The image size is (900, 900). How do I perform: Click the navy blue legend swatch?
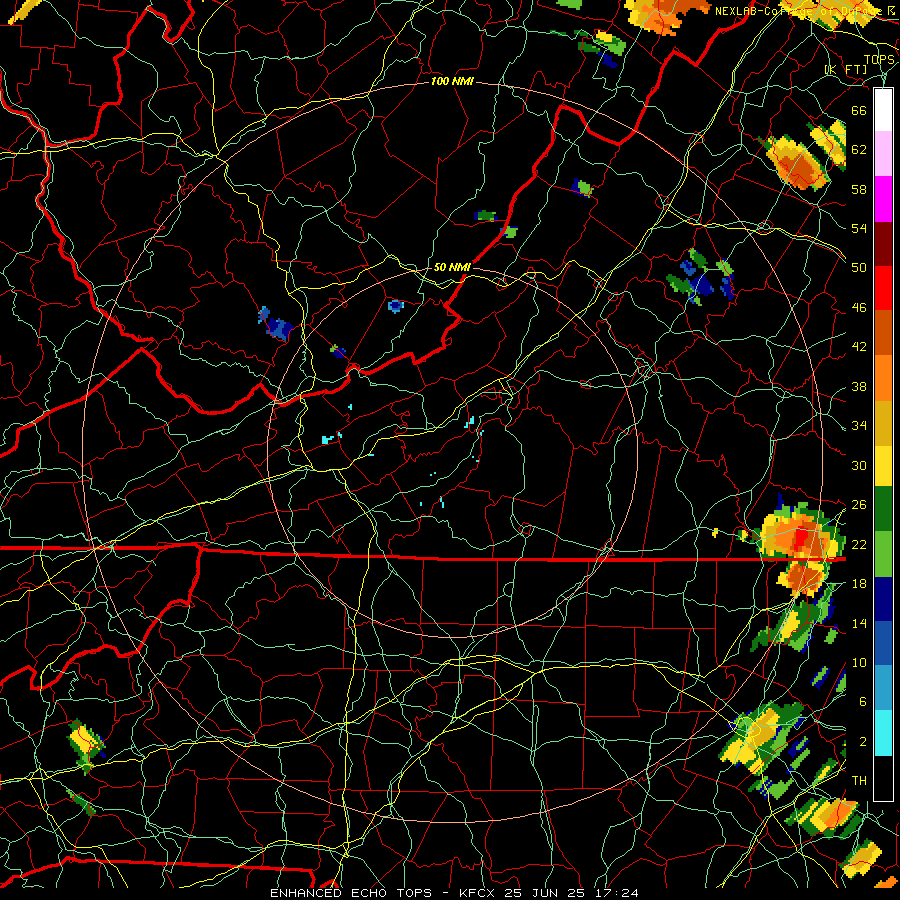pos(883,599)
